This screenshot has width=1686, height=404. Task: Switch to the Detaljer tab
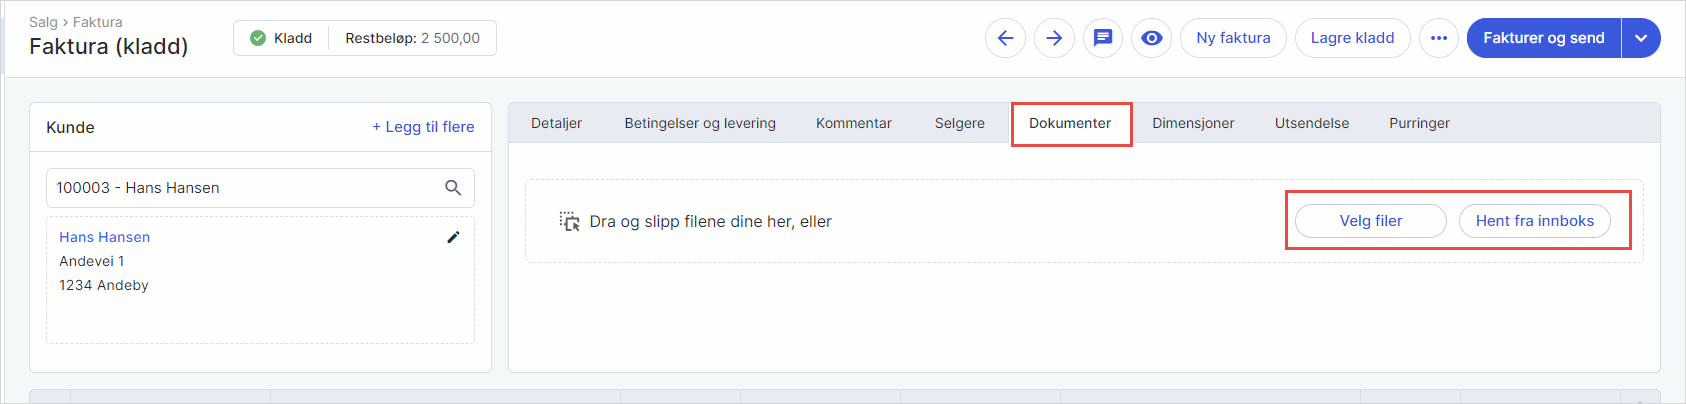[556, 123]
